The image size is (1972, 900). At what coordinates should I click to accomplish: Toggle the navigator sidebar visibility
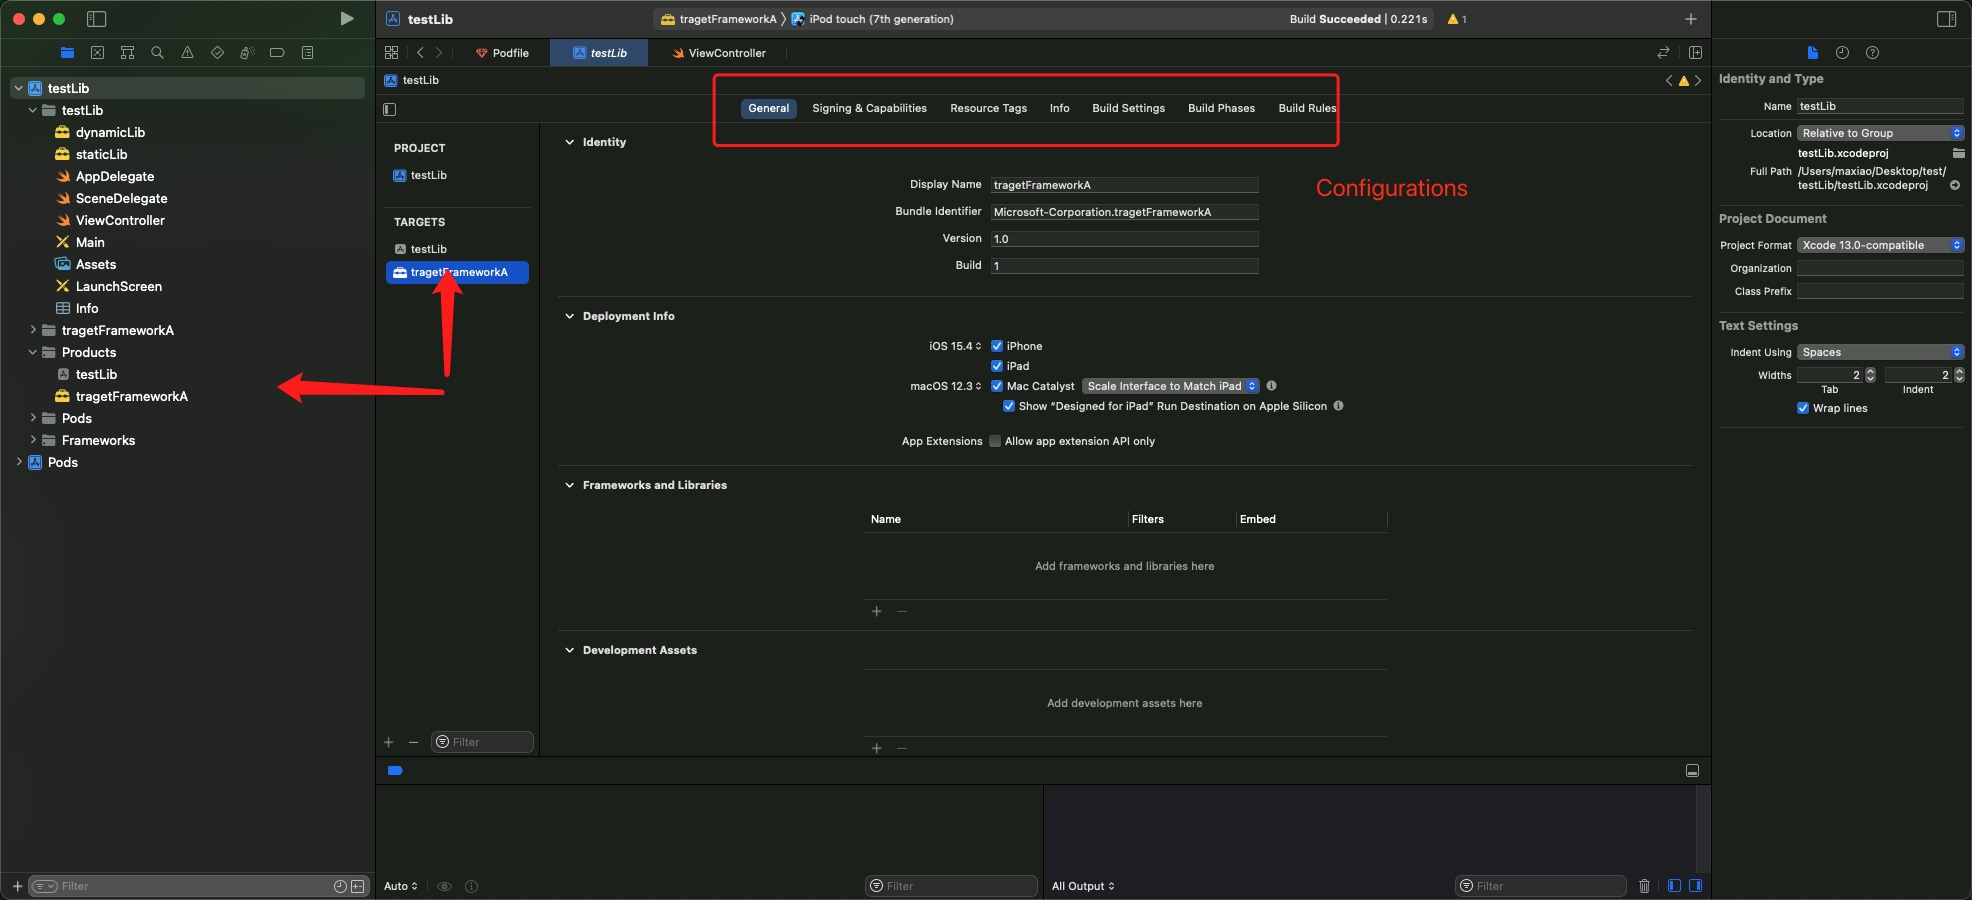[97, 19]
